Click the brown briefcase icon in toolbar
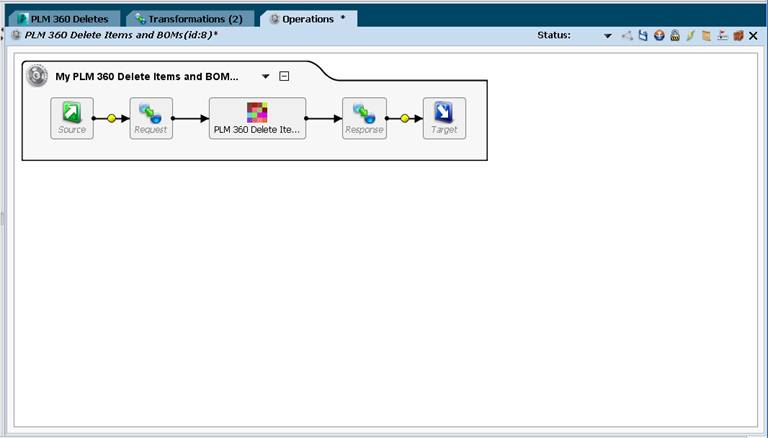The image size is (768, 438). pos(738,35)
